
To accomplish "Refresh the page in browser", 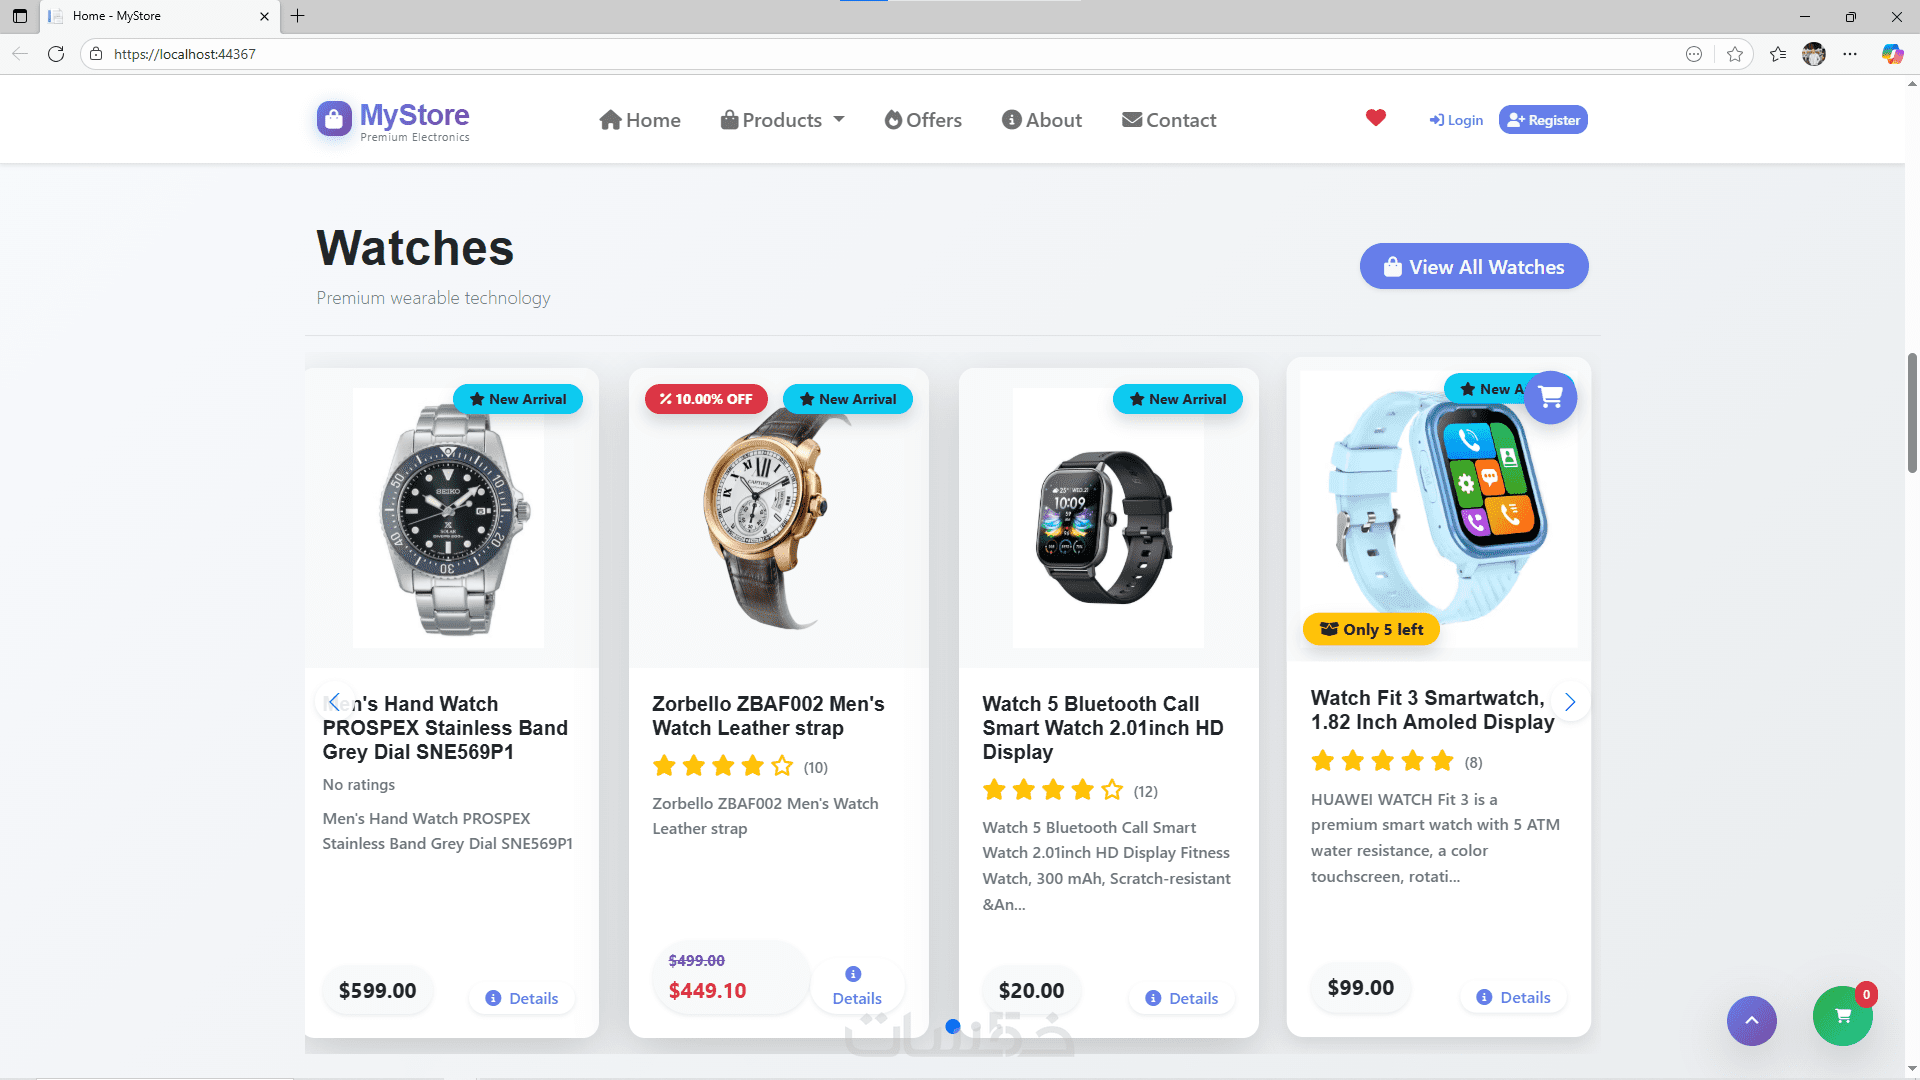I will pos(56,54).
